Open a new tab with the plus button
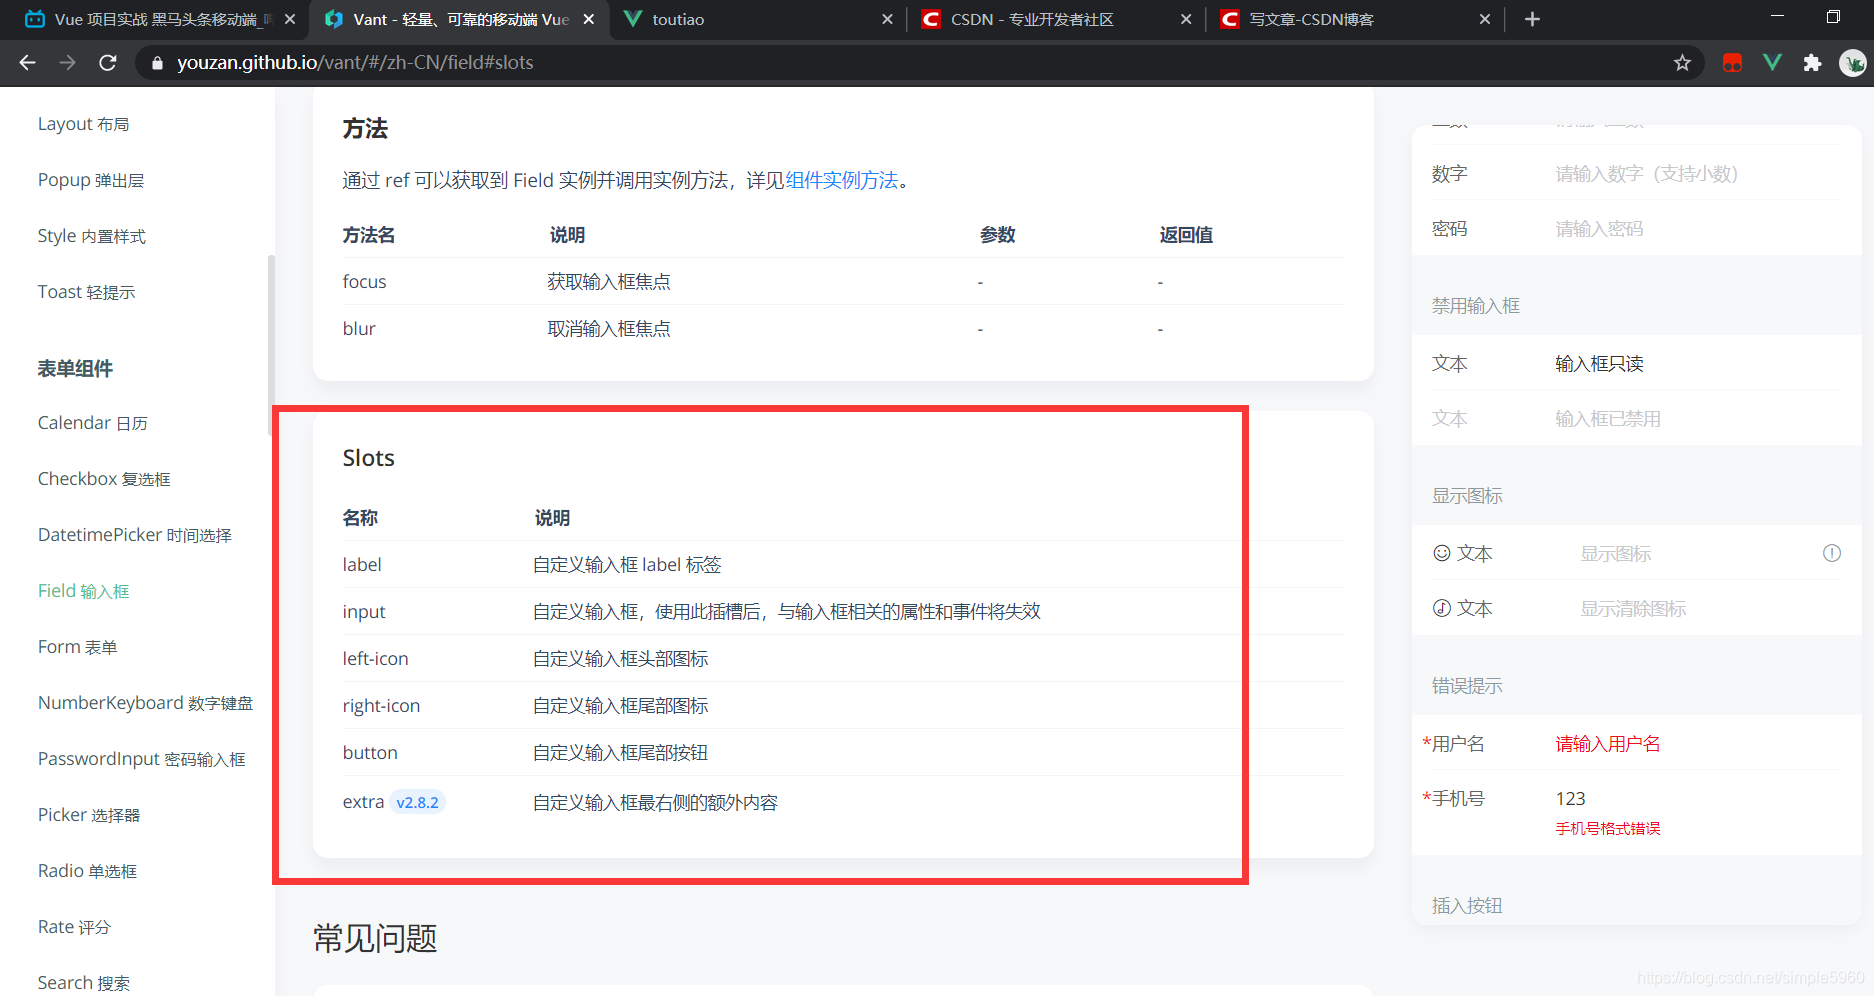1874x996 pixels. (x=1532, y=18)
